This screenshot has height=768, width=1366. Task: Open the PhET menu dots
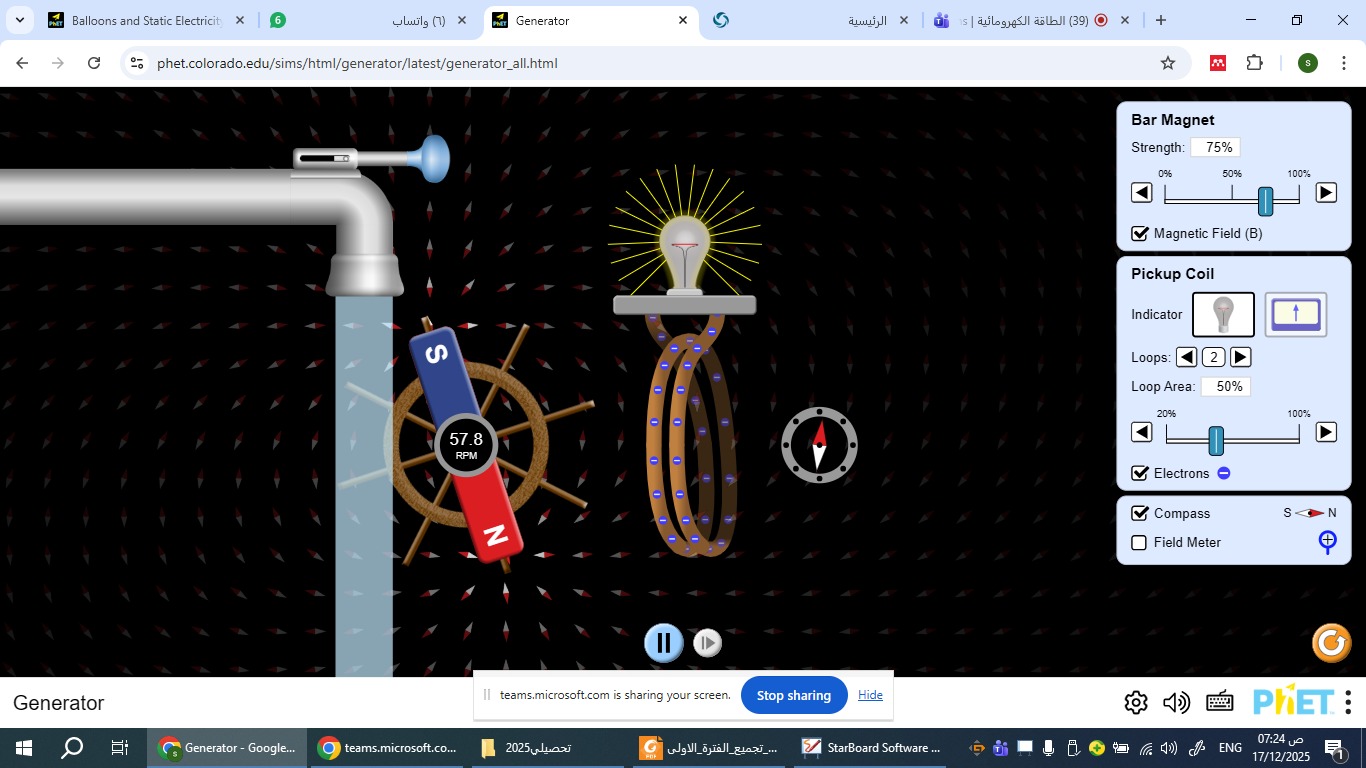coord(1348,702)
